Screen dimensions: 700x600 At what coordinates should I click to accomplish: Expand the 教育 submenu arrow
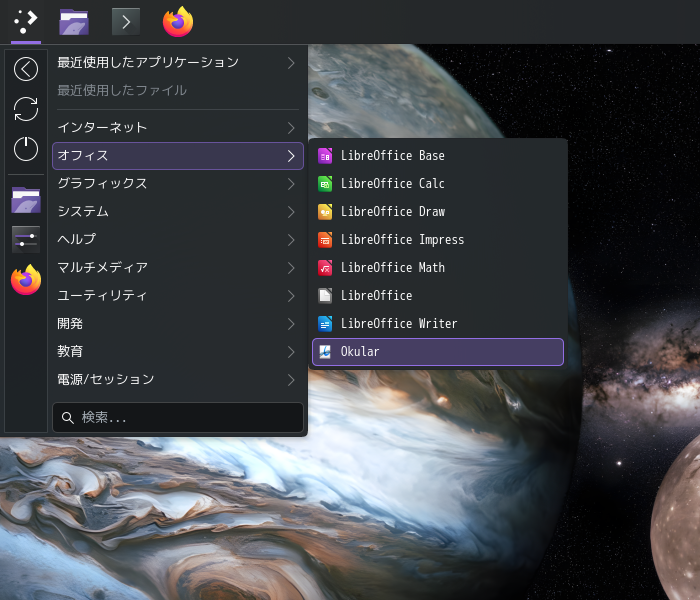coord(291,352)
